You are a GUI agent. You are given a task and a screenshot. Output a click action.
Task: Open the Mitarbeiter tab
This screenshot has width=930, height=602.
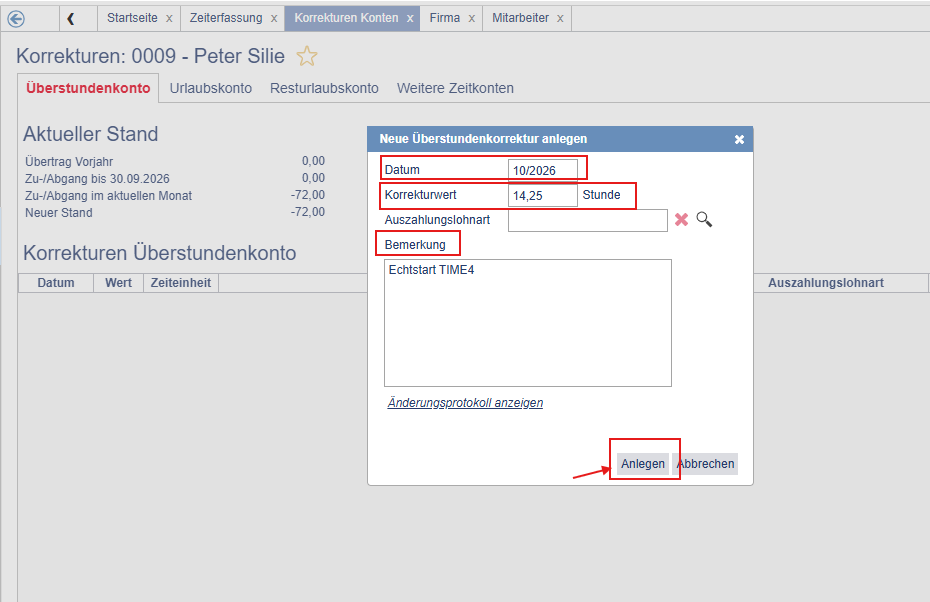coord(520,18)
